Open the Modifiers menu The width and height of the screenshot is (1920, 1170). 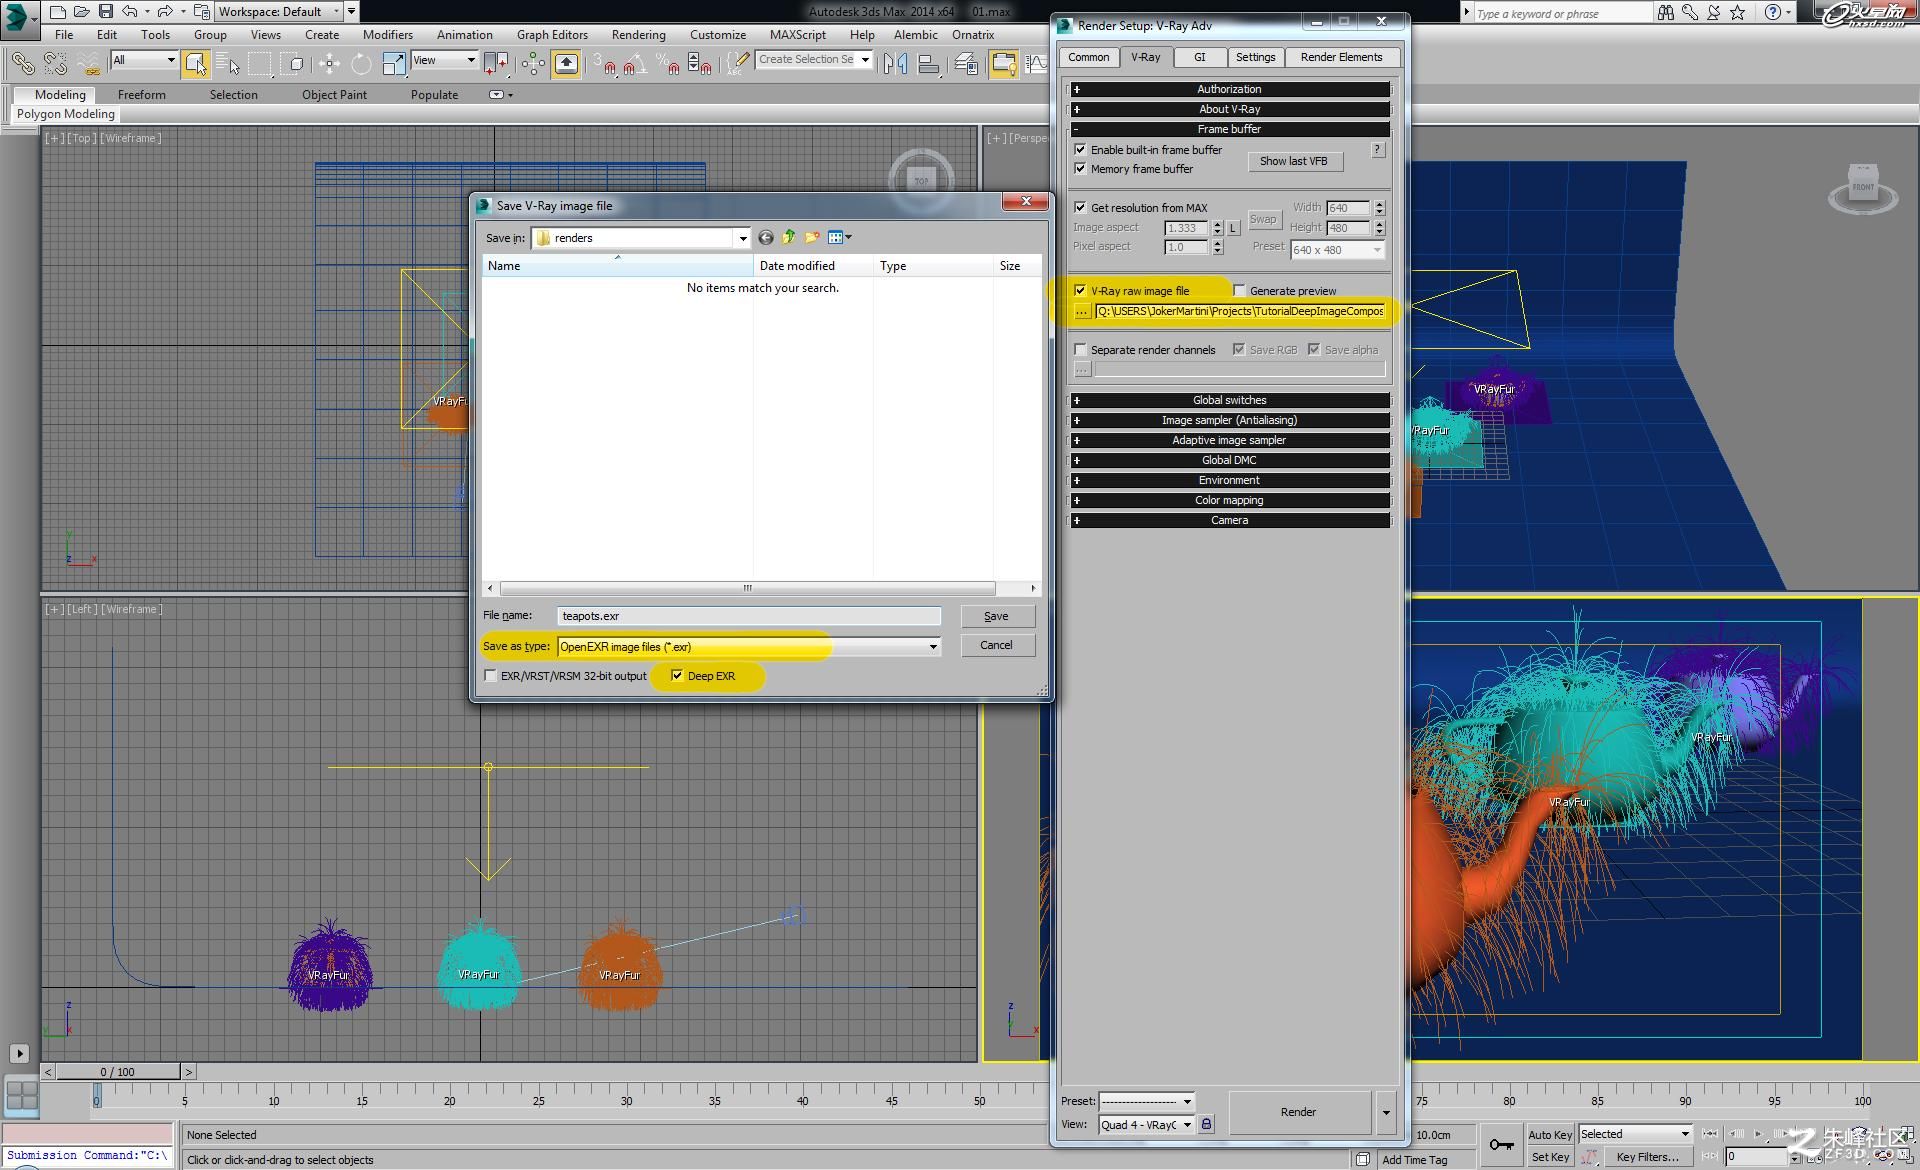[388, 34]
